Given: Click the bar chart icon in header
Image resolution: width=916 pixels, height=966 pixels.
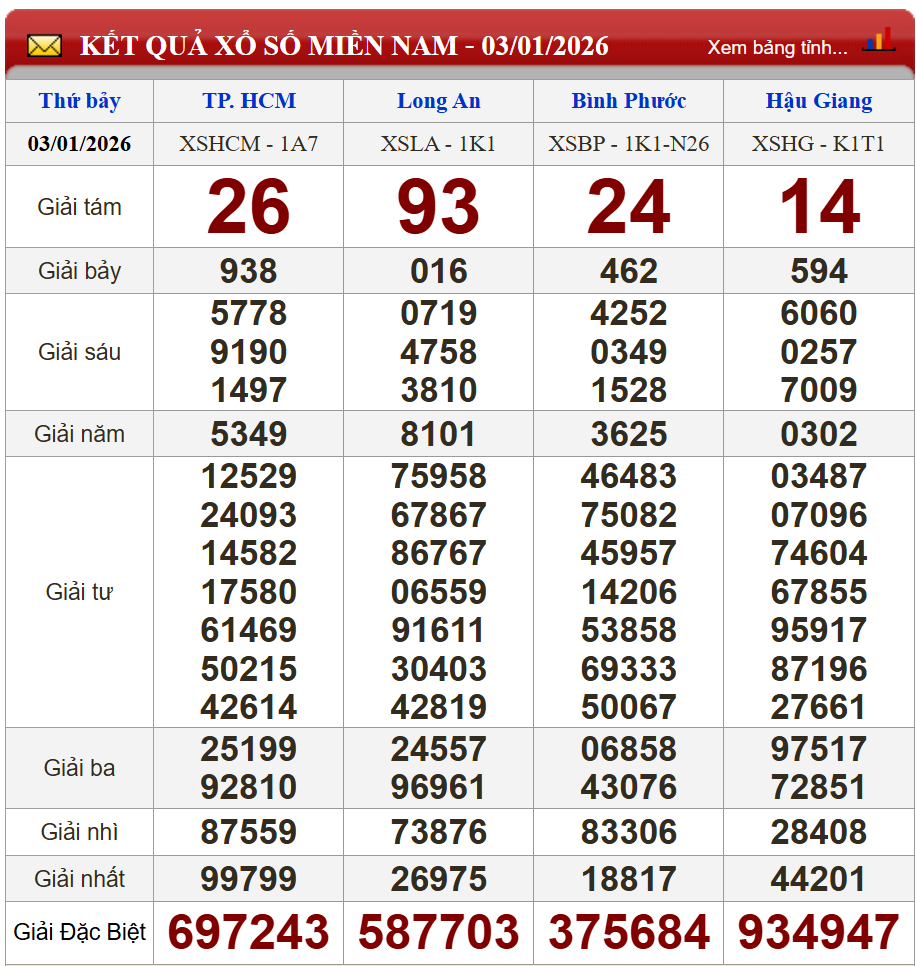Looking at the screenshot, I should pos(878,41).
